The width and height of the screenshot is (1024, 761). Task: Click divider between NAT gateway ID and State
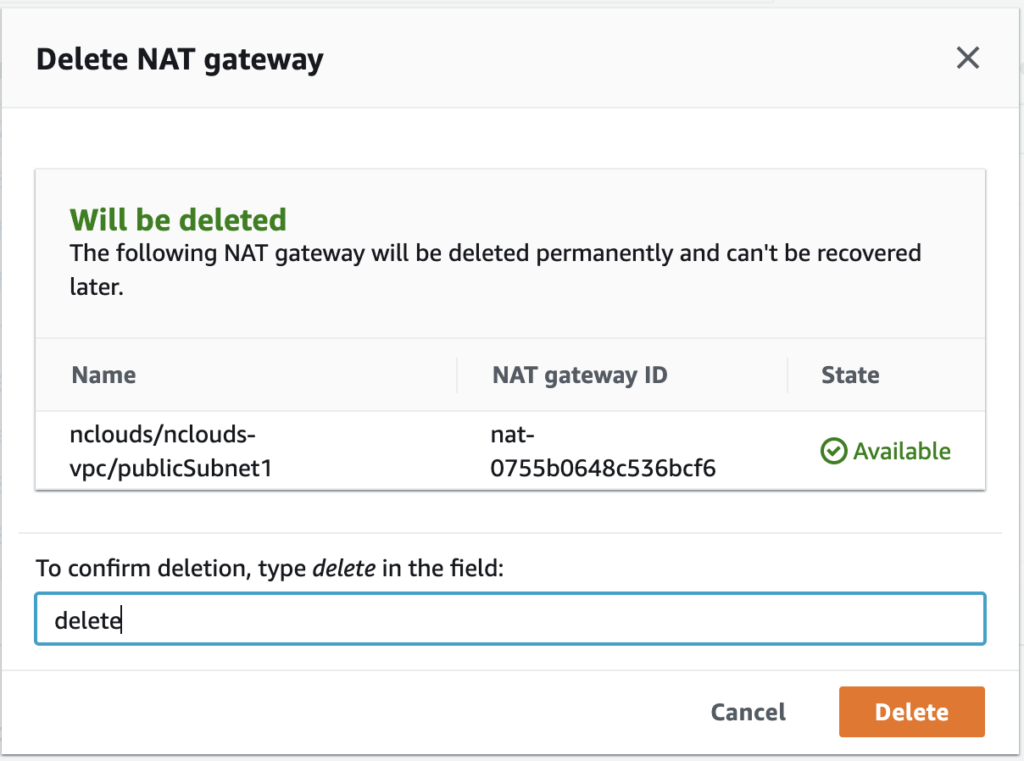tap(788, 375)
